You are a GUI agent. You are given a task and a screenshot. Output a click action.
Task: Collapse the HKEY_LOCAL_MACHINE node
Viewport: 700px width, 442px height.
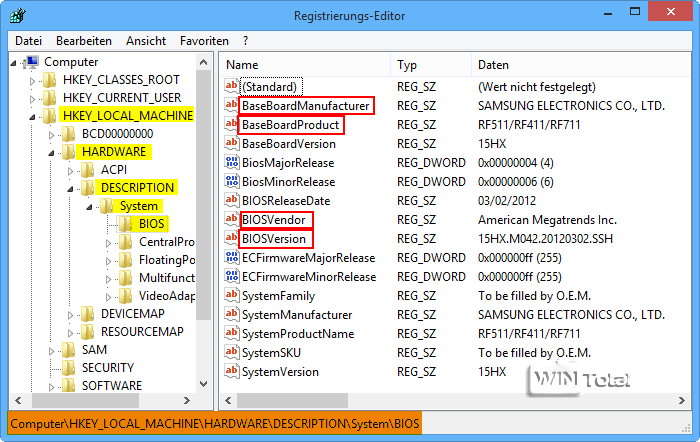[32, 117]
